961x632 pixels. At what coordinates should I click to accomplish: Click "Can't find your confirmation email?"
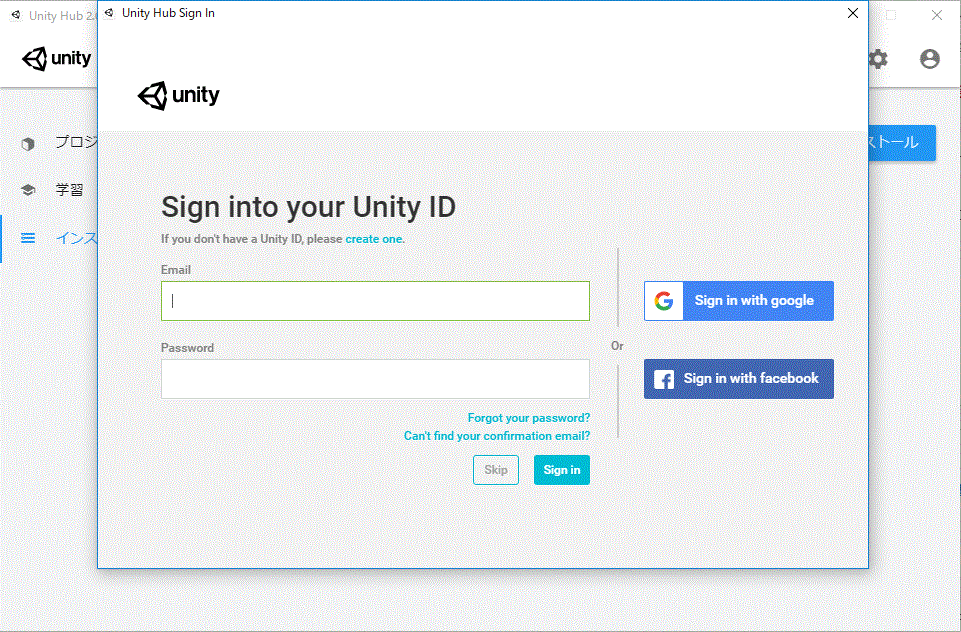click(x=496, y=436)
